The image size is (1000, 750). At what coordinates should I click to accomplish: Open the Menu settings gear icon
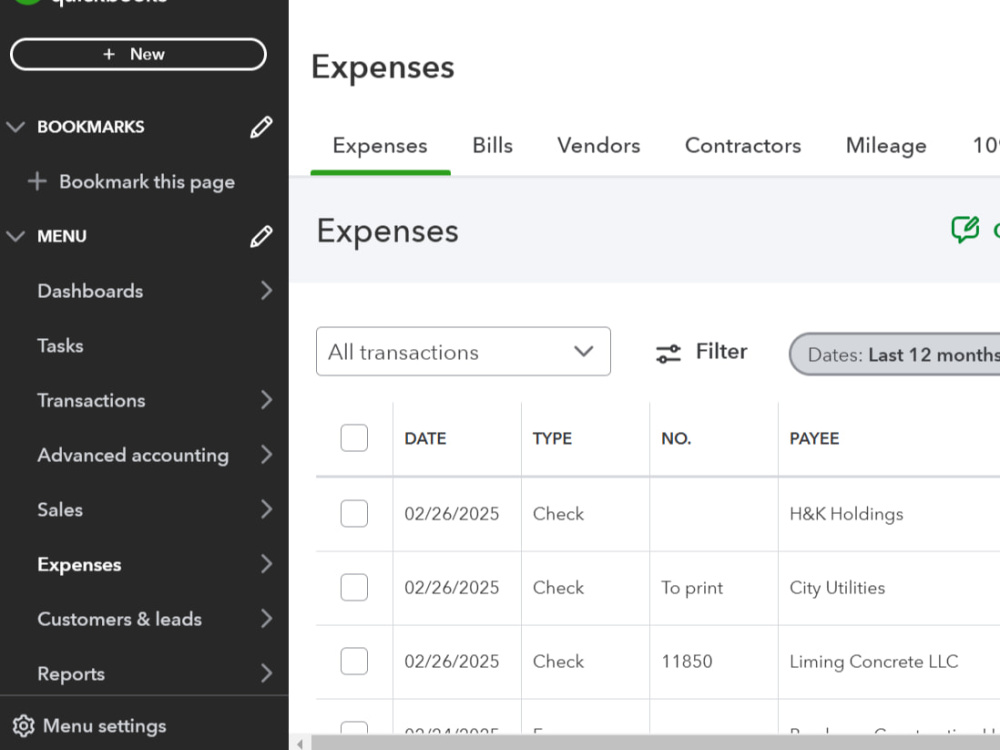24,726
